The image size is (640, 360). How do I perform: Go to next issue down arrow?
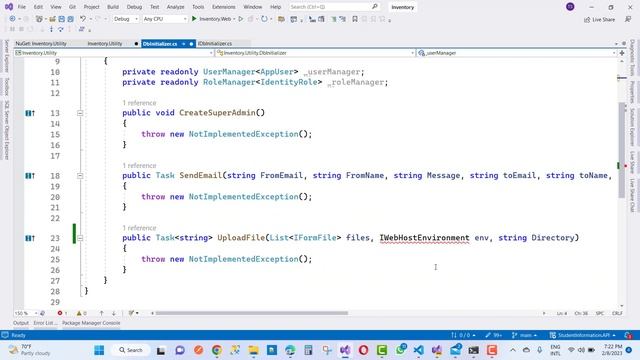[x=113, y=313]
